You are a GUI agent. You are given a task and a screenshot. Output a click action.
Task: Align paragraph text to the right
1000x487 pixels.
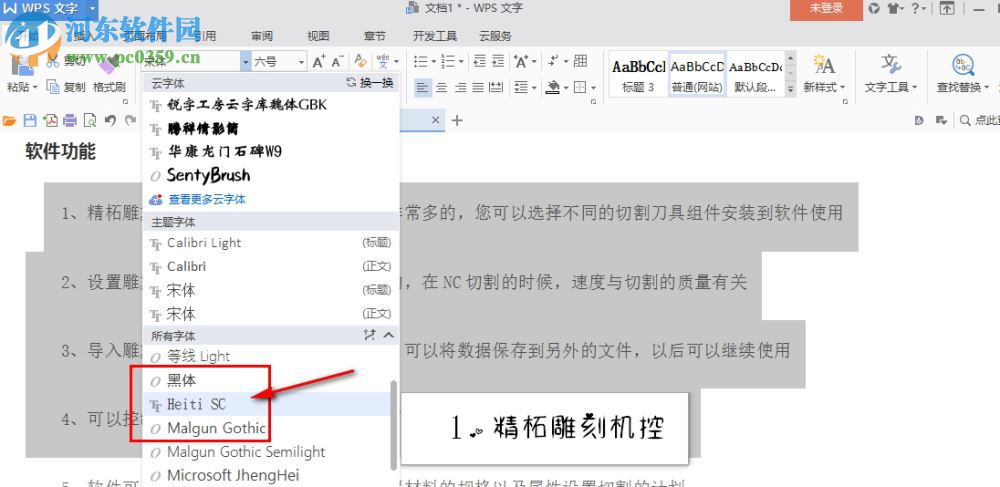460,87
